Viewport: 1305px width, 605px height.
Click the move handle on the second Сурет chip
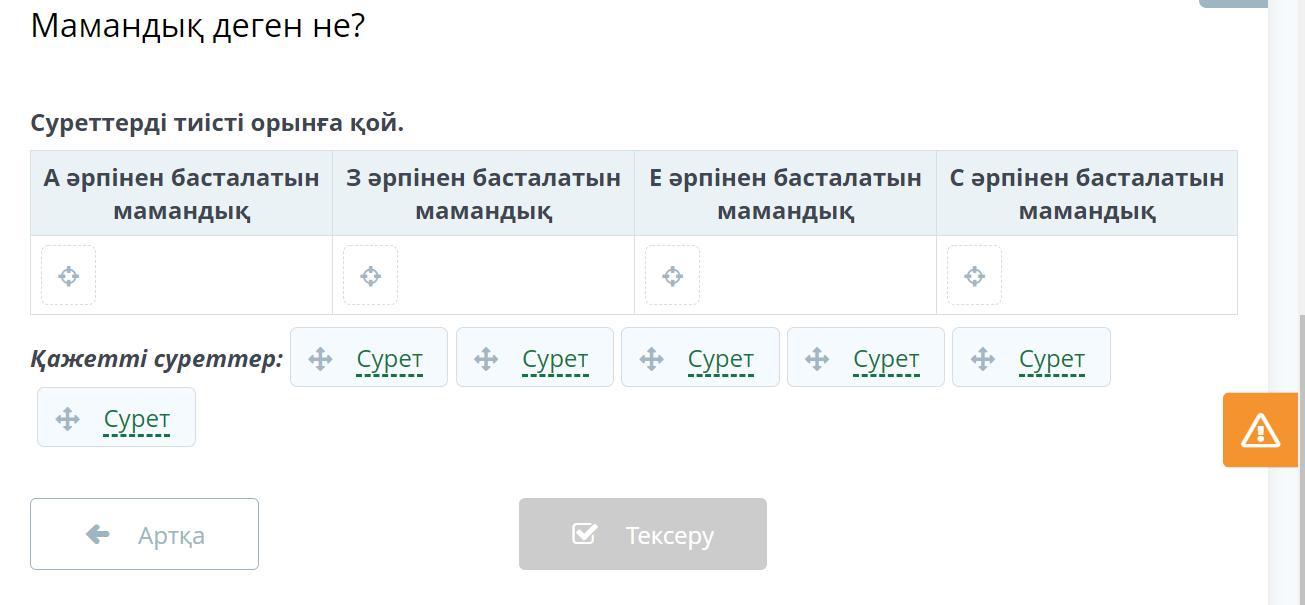[486, 359]
